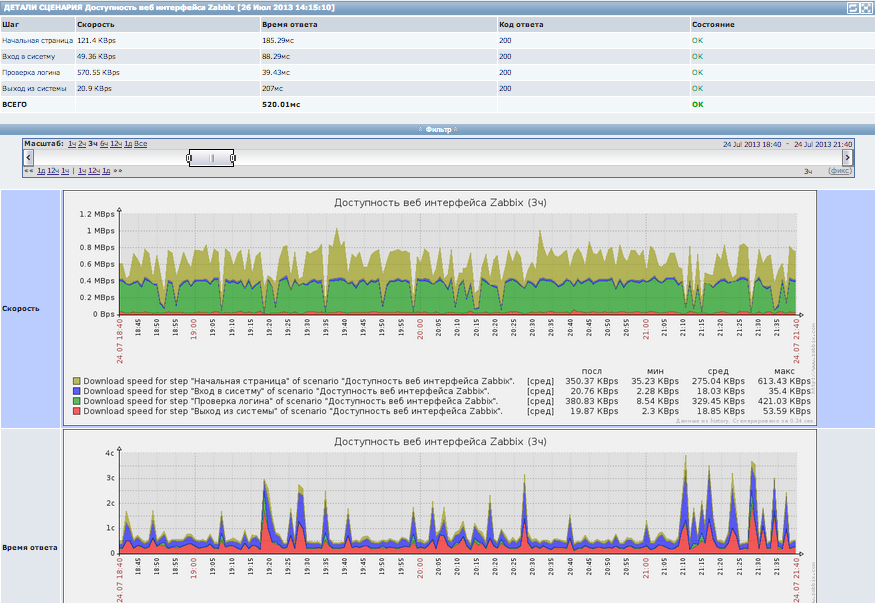The width and height of the screenshot is (875, 603).
Task: Move forward 12ч using the link right of the separator
Action: [94, 171]
